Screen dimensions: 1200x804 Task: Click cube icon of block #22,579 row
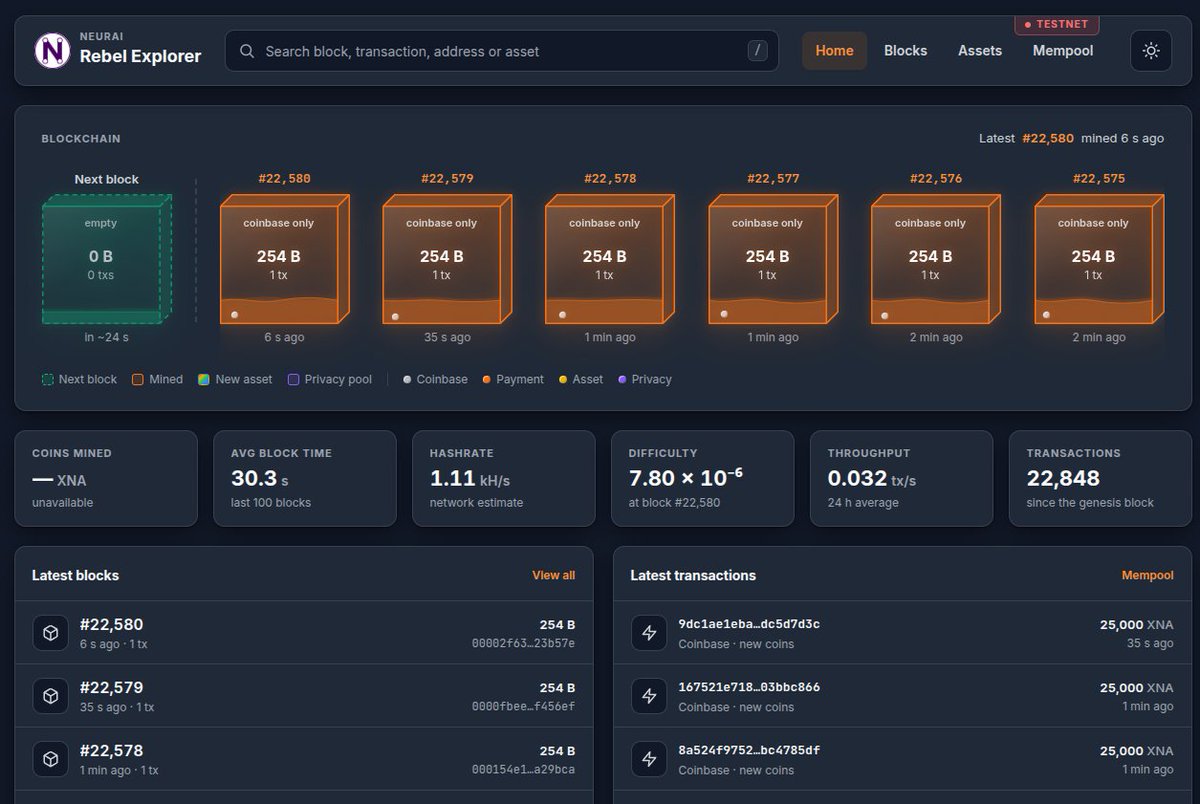coord(50,696)
